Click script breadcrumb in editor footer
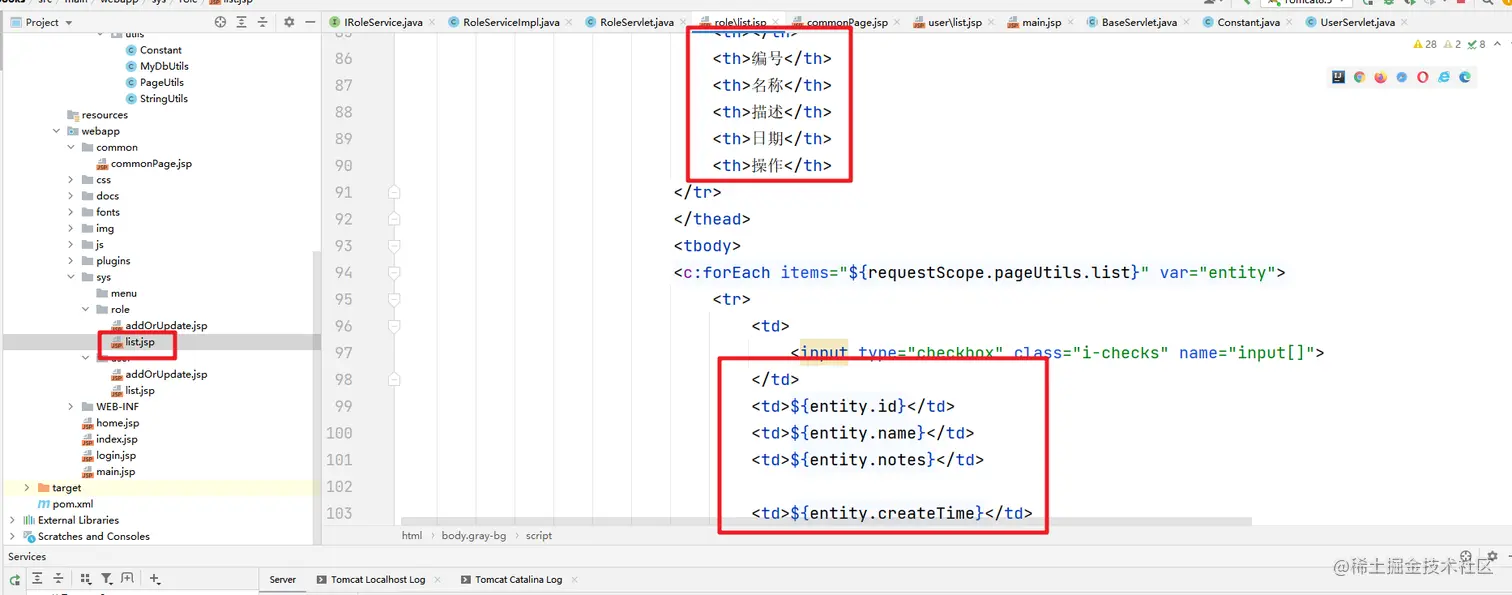The image size is (1512, 595). click(539, 536)
